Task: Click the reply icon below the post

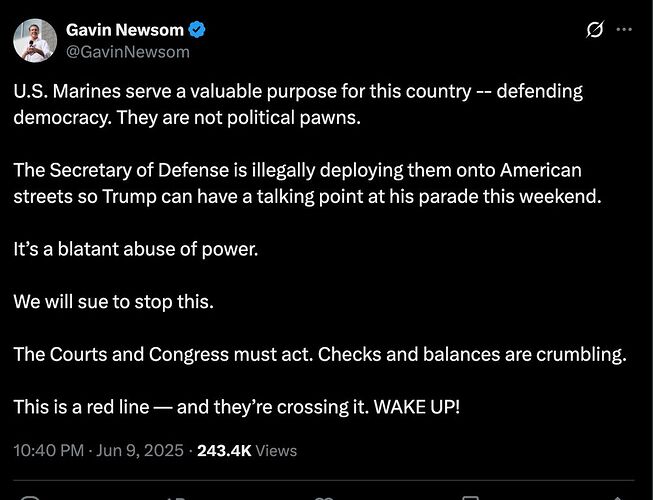Action: tap(30, 498)
